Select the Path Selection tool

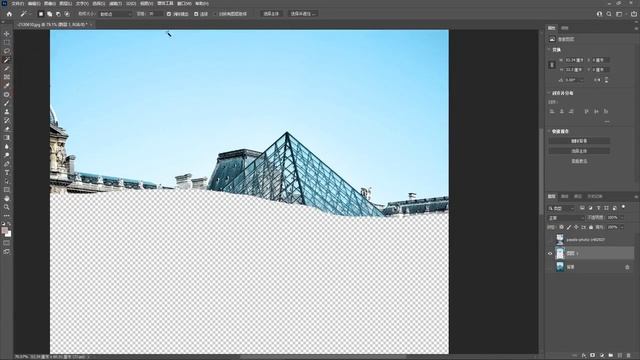[7, 181]
